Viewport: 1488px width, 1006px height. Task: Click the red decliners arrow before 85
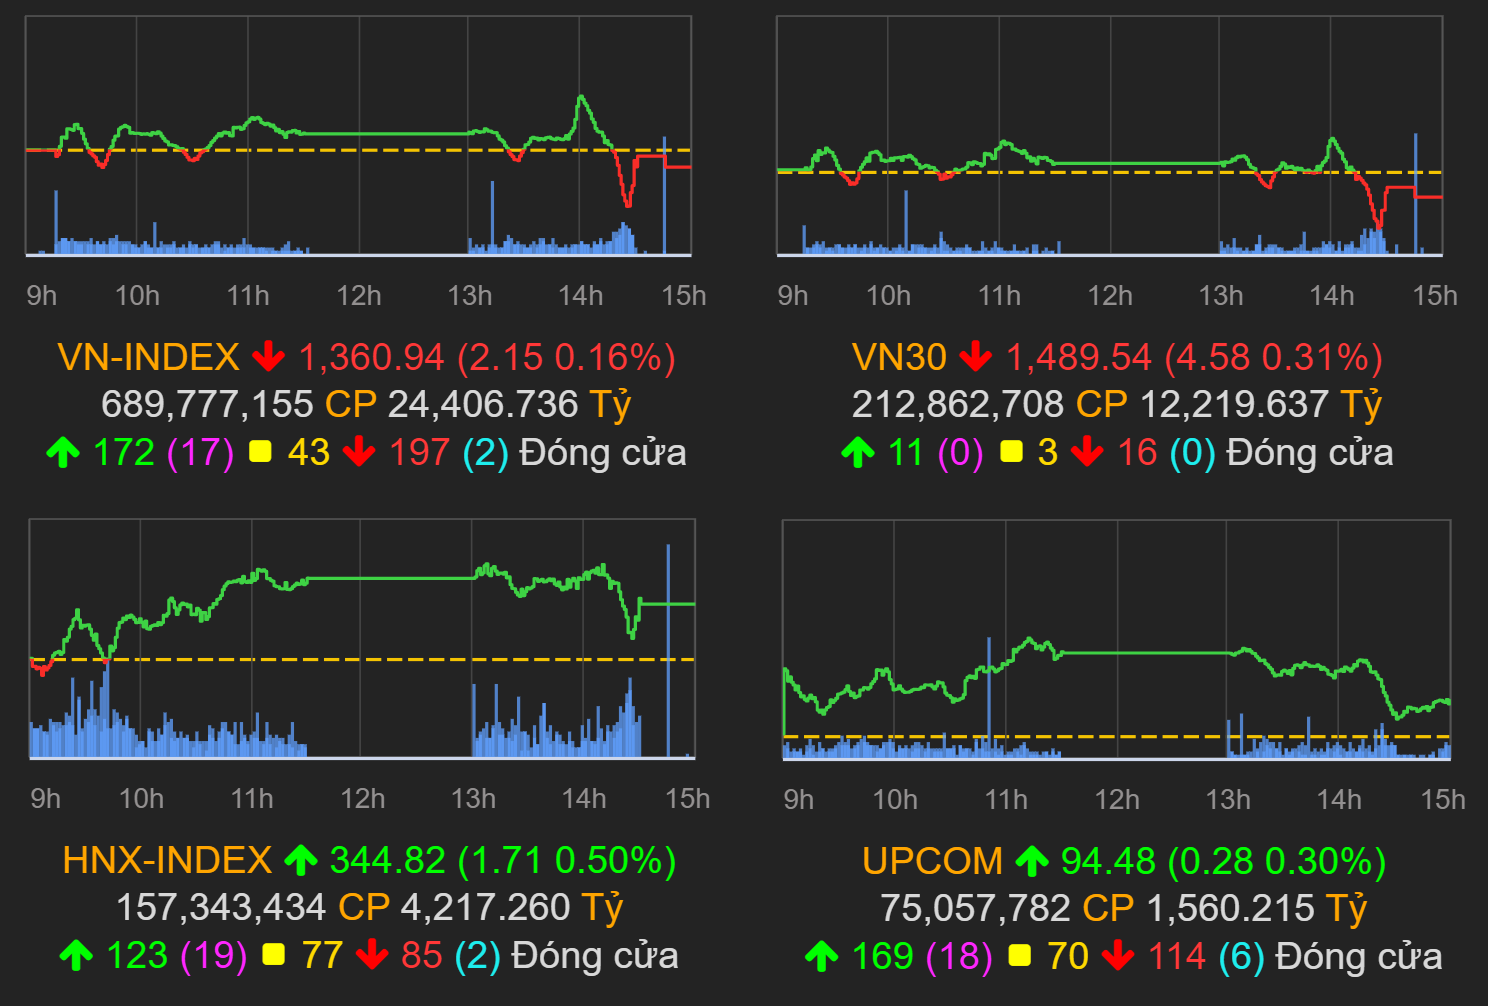tap(372, 955)
